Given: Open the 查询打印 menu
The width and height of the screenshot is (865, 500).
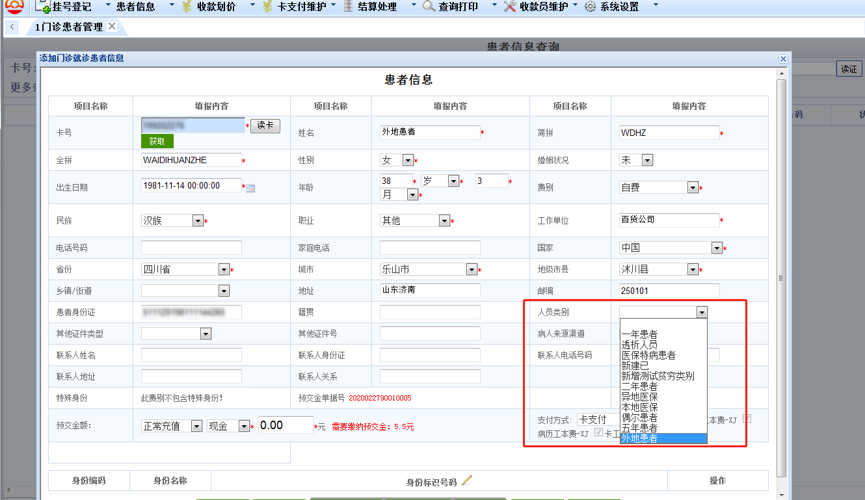Looking at the screenshot, I should point(458,7).
